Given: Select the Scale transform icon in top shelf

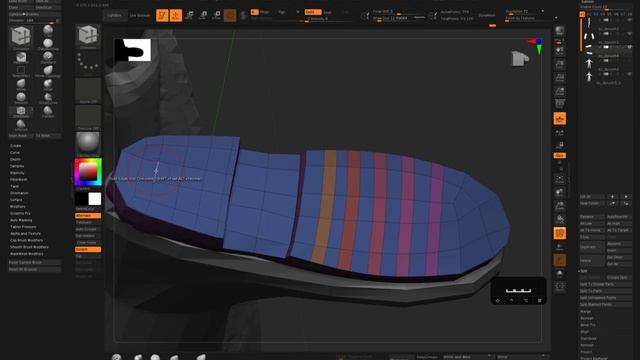Looking at the screenshot, I should (203, 16).
